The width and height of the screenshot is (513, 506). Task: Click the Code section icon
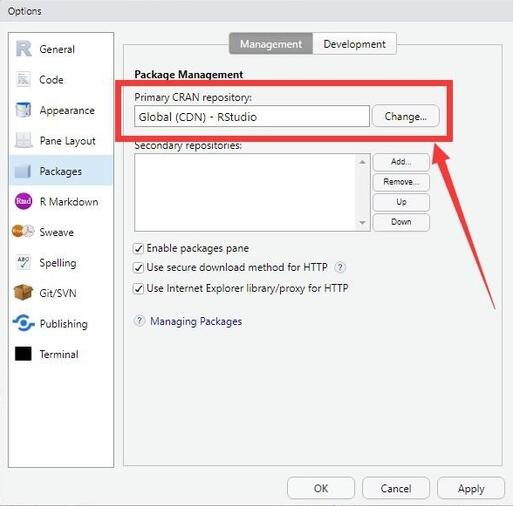[23, 79]
